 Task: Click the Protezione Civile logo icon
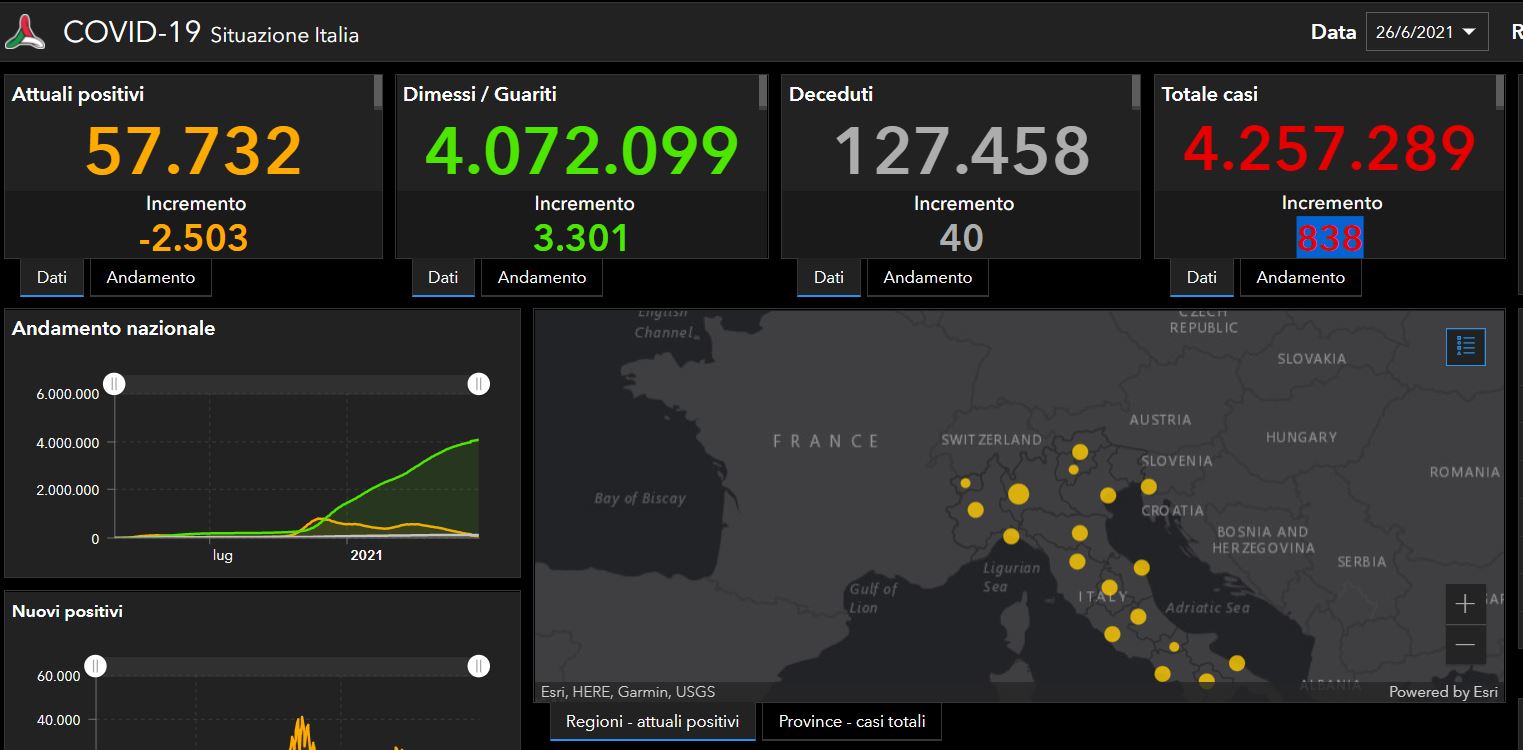pyautogui.click(x=25, y=32)
